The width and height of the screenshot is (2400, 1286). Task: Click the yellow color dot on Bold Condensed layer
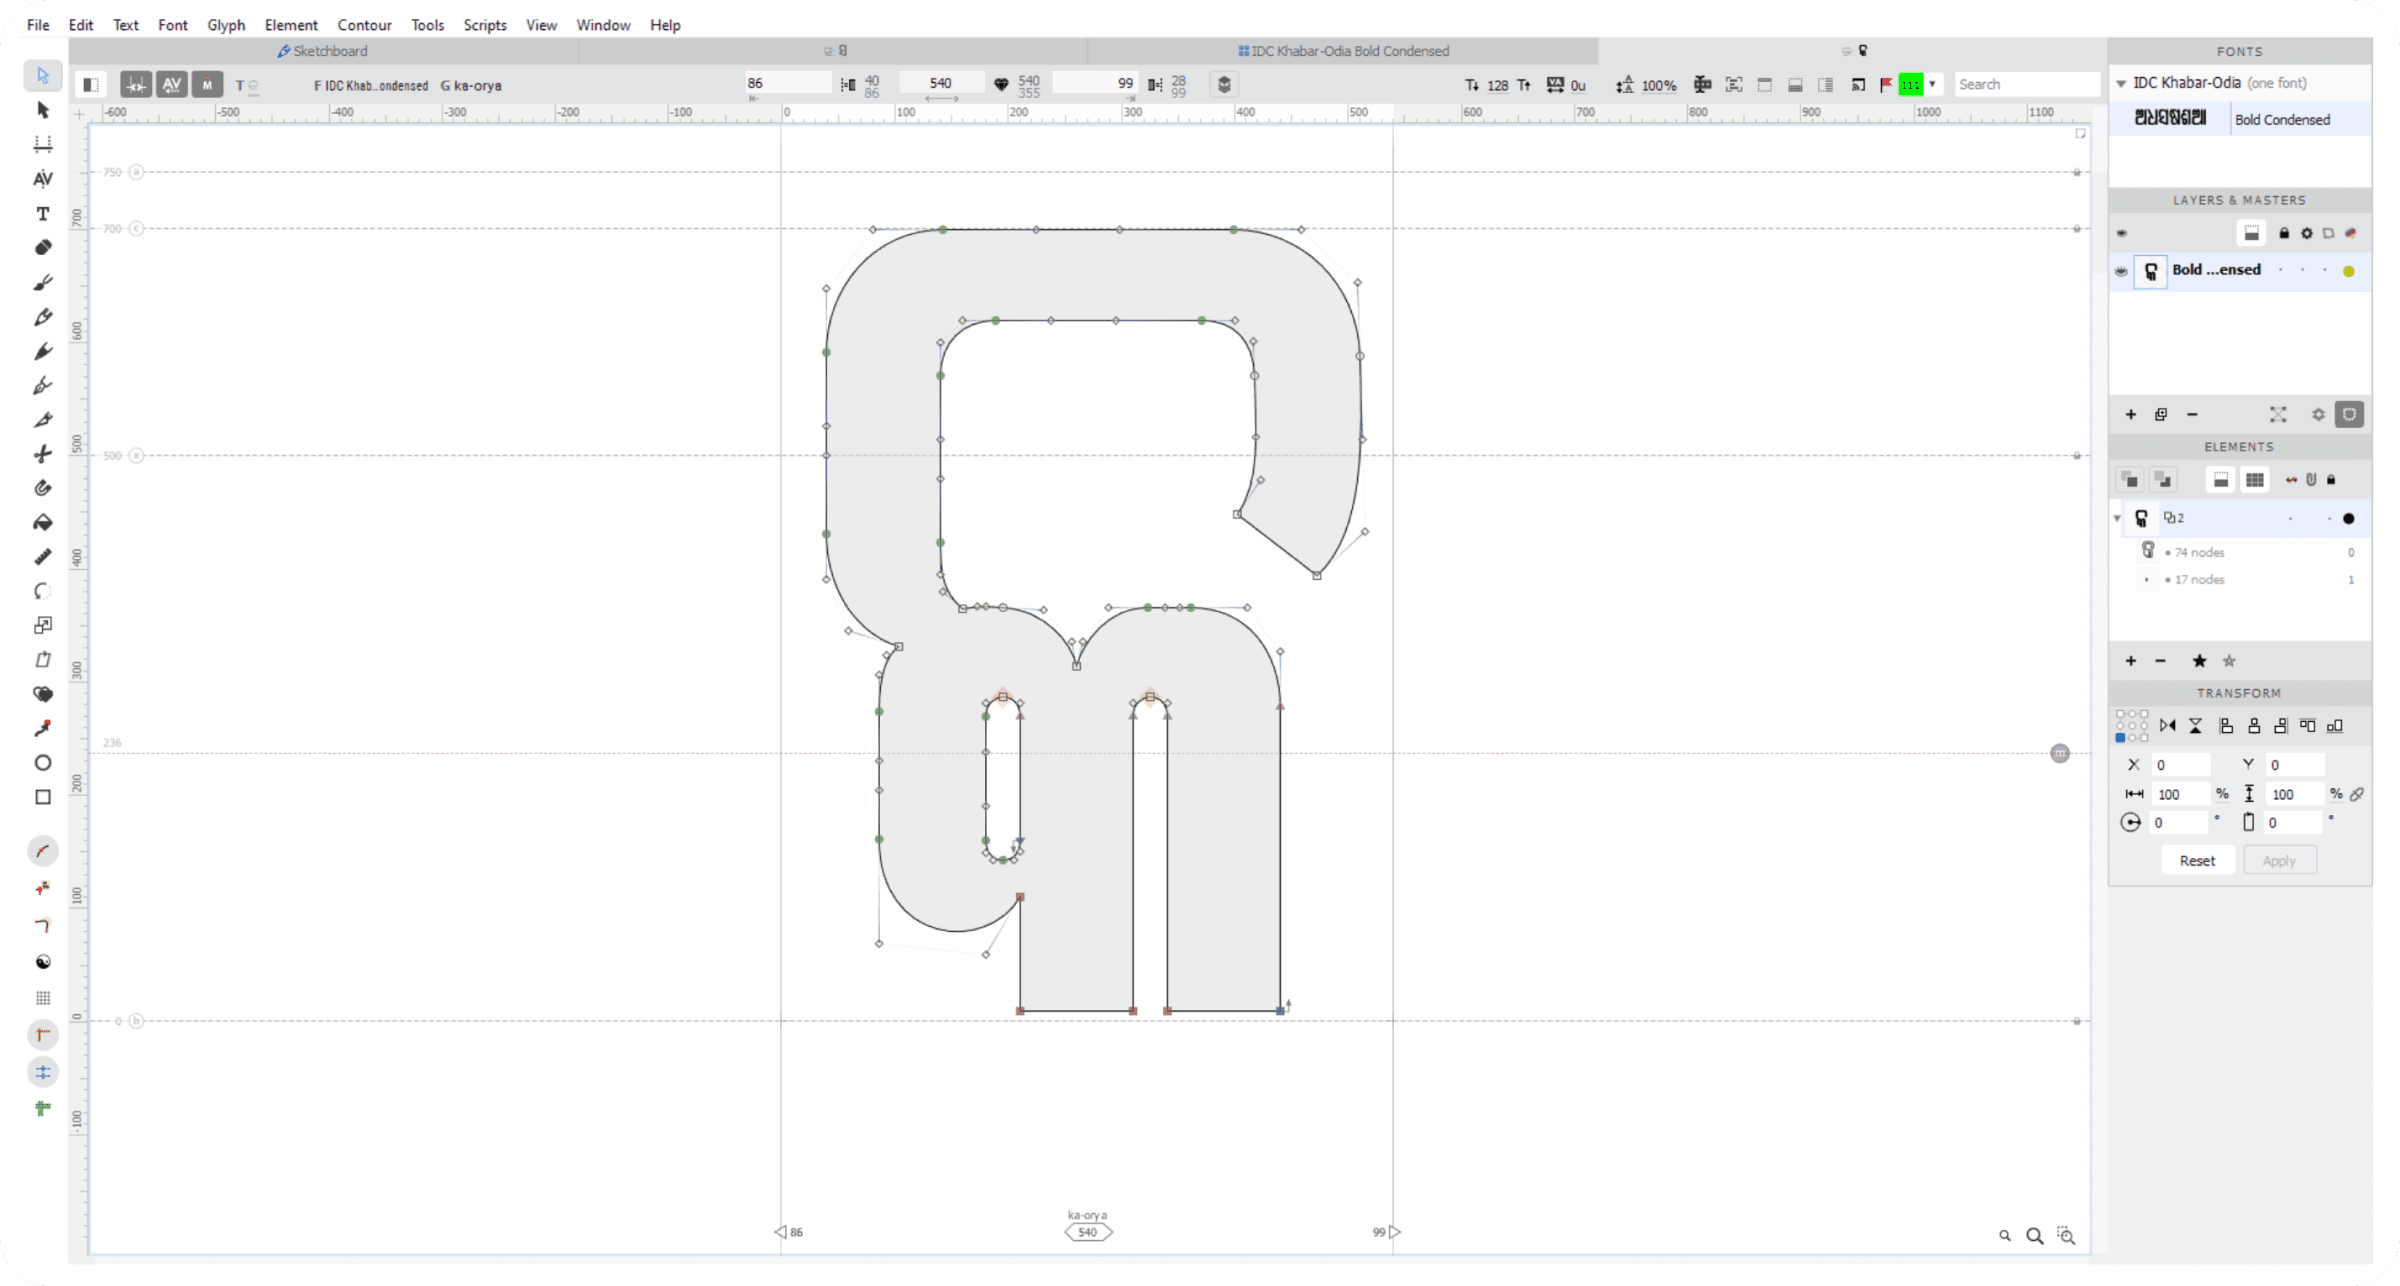(x=2349, y=271)
